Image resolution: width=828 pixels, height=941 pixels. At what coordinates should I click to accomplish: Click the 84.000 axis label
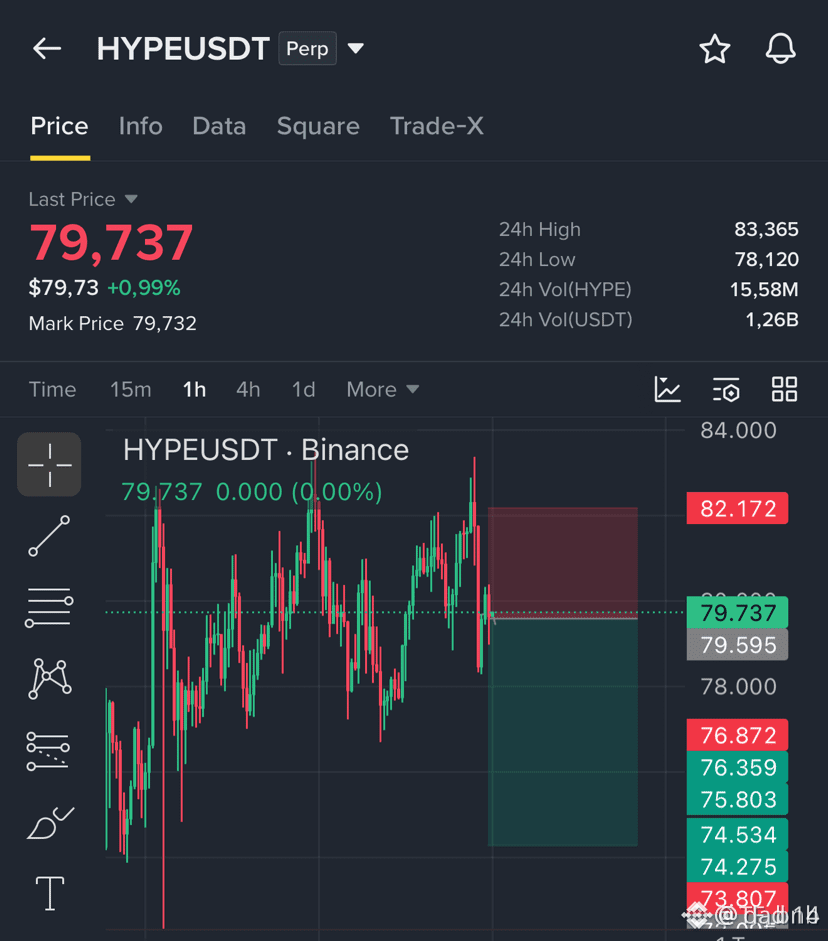(x=738, y=430)
